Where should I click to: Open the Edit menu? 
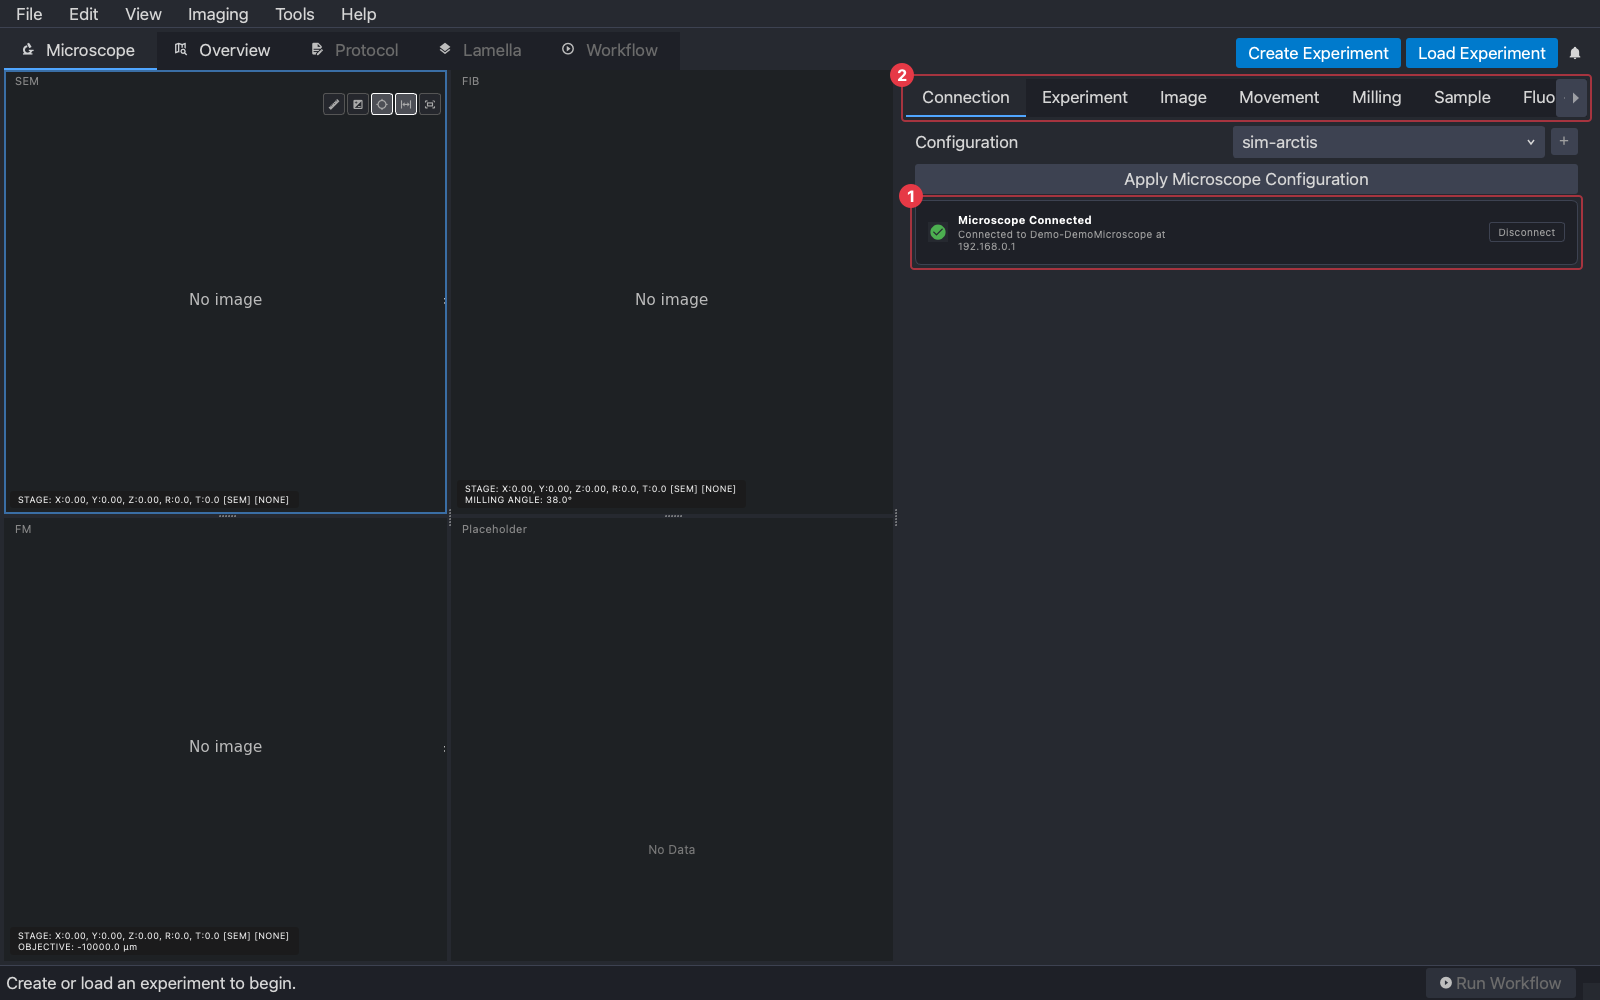(83, 14)
